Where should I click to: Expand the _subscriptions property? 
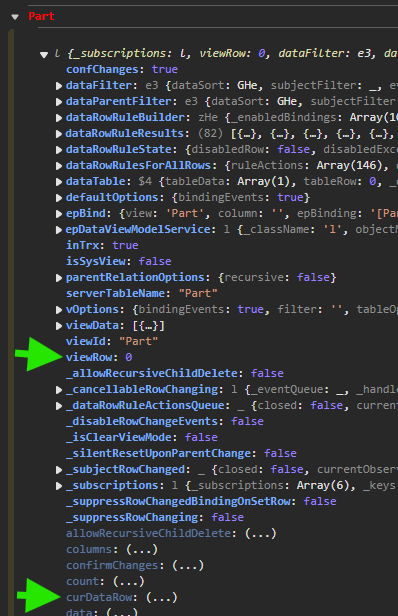[x=59, y=486]
